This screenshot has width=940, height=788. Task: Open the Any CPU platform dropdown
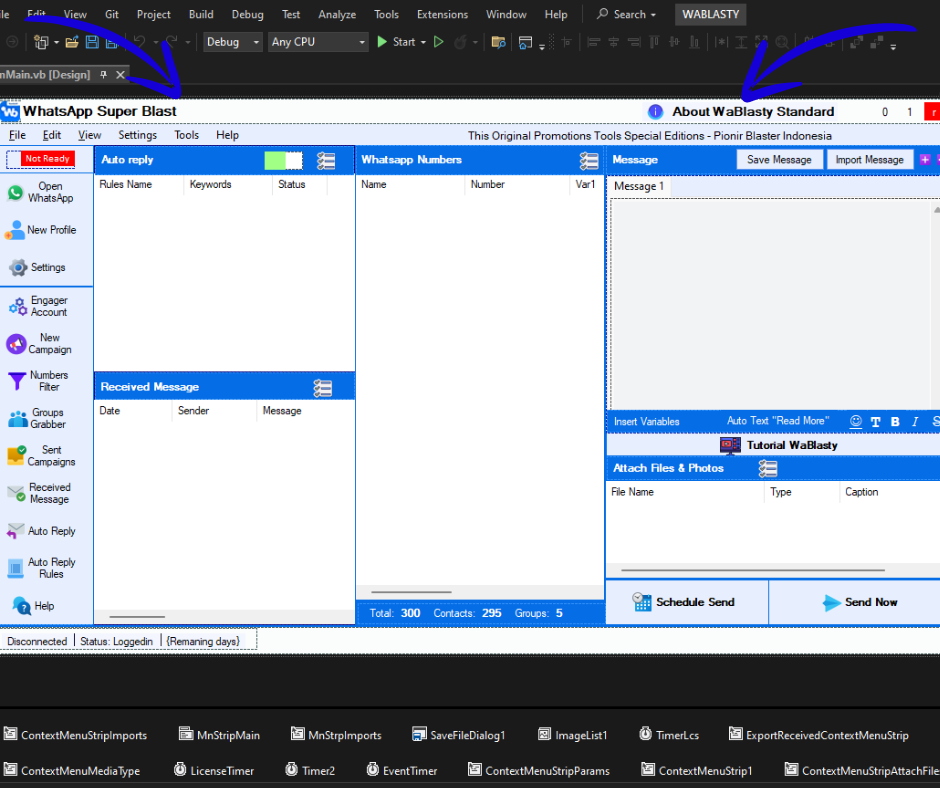(x=318, y=42)
